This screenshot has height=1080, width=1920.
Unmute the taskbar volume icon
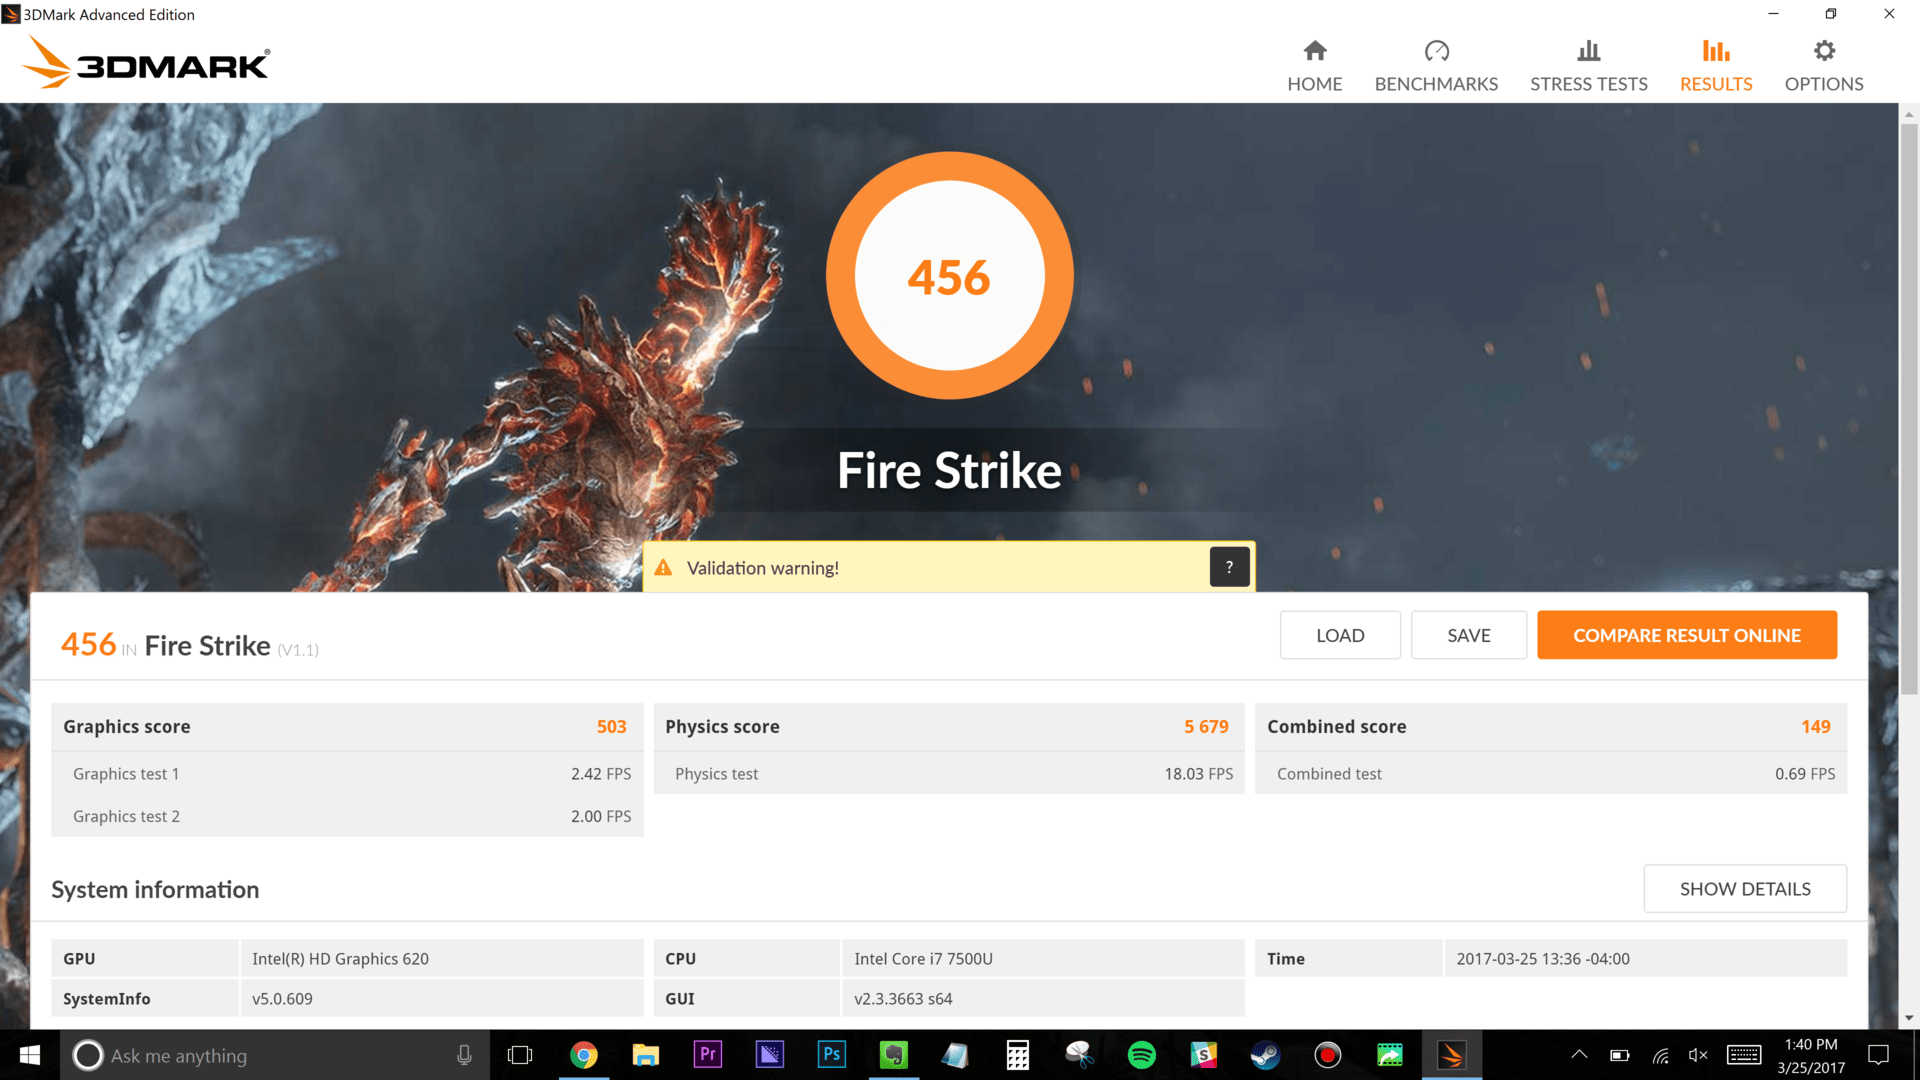(x=1698, y=1055)
